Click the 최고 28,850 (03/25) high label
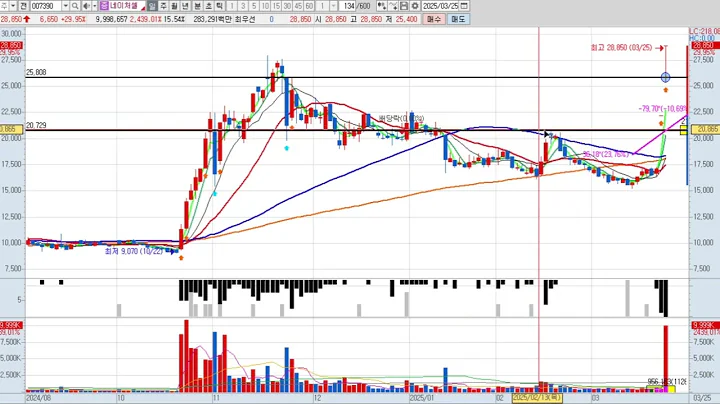 point(621,48)
